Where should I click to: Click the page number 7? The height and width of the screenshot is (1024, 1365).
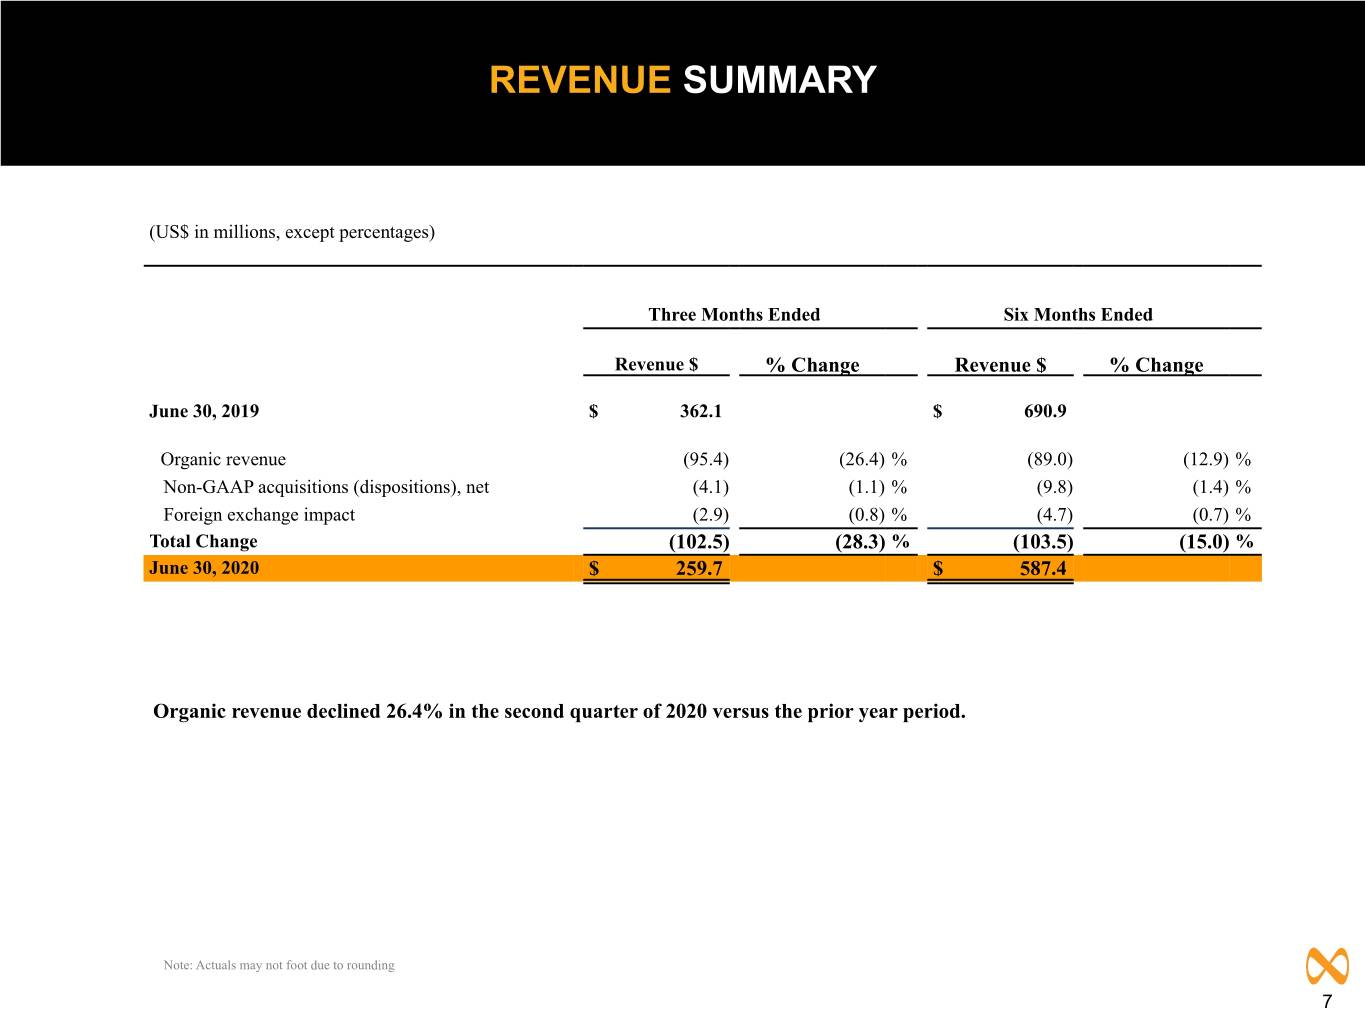(x=1327, y=1003)
